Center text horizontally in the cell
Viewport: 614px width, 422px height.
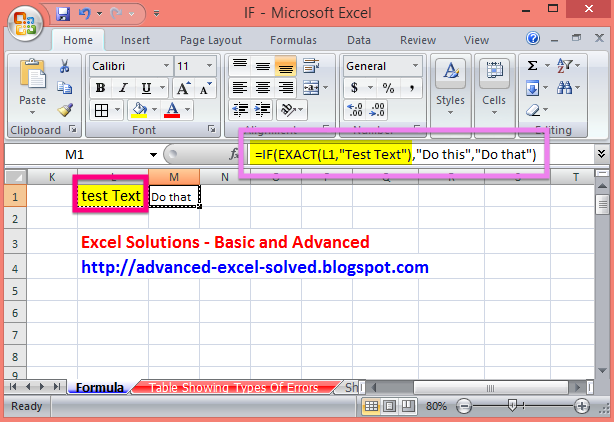point(263,88)
